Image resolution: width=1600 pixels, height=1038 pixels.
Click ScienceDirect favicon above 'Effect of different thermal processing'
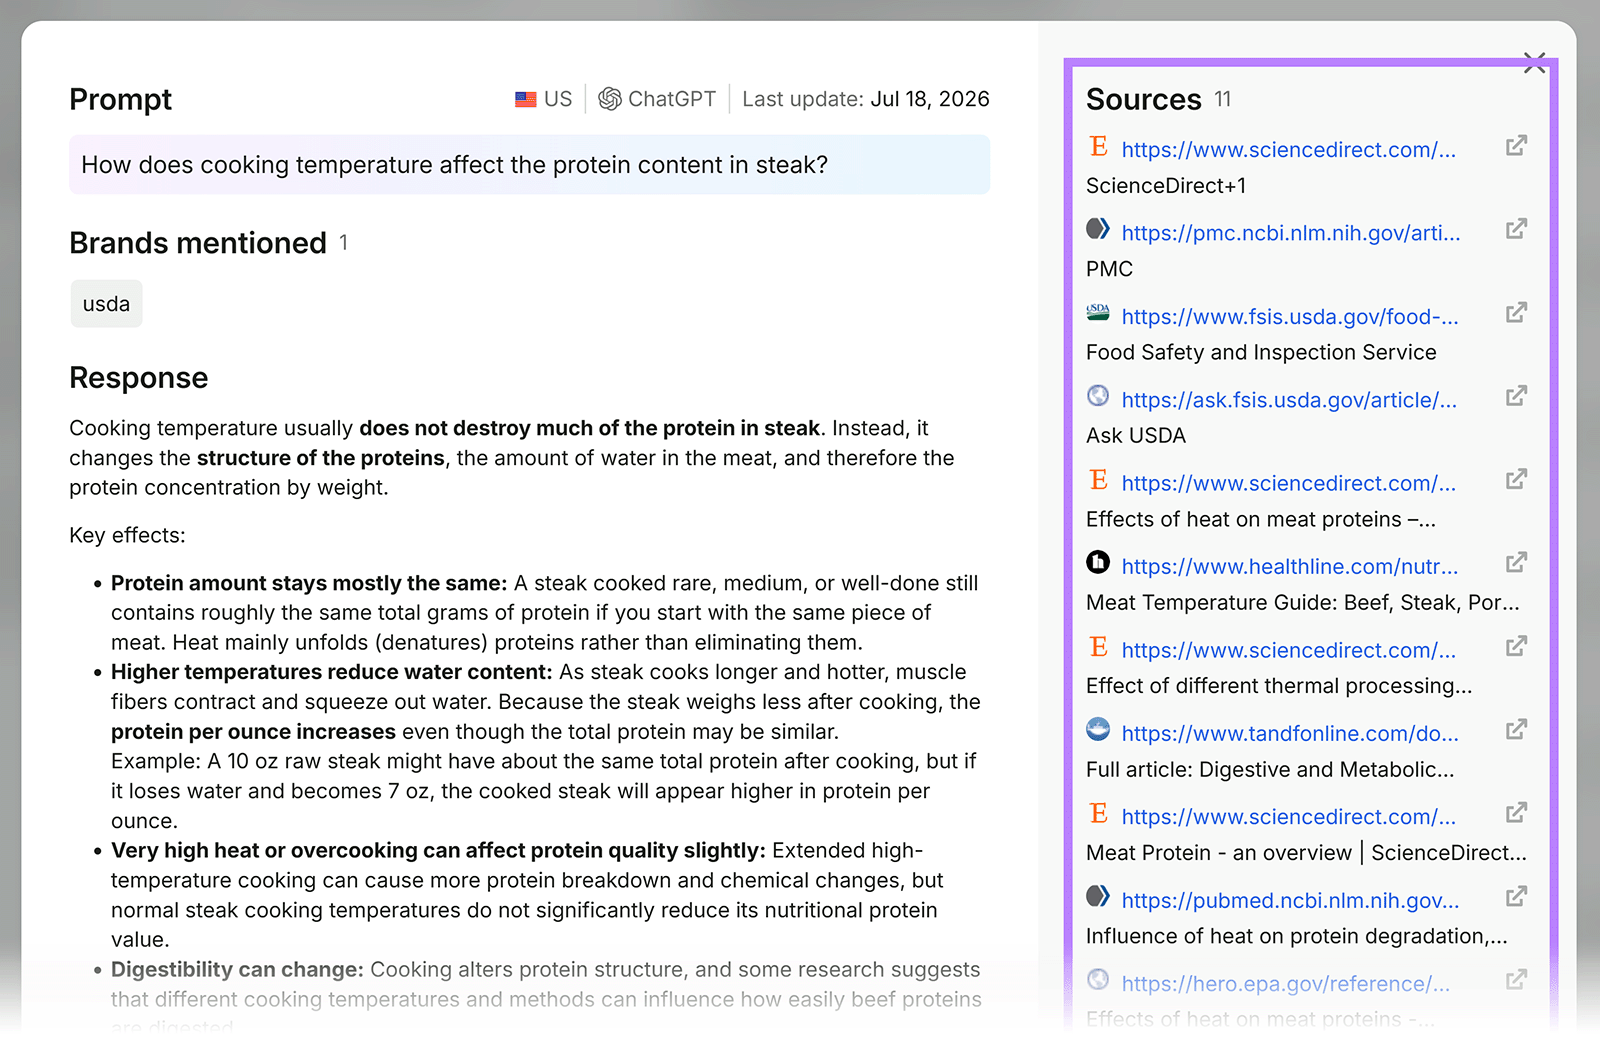point(1098,646)
